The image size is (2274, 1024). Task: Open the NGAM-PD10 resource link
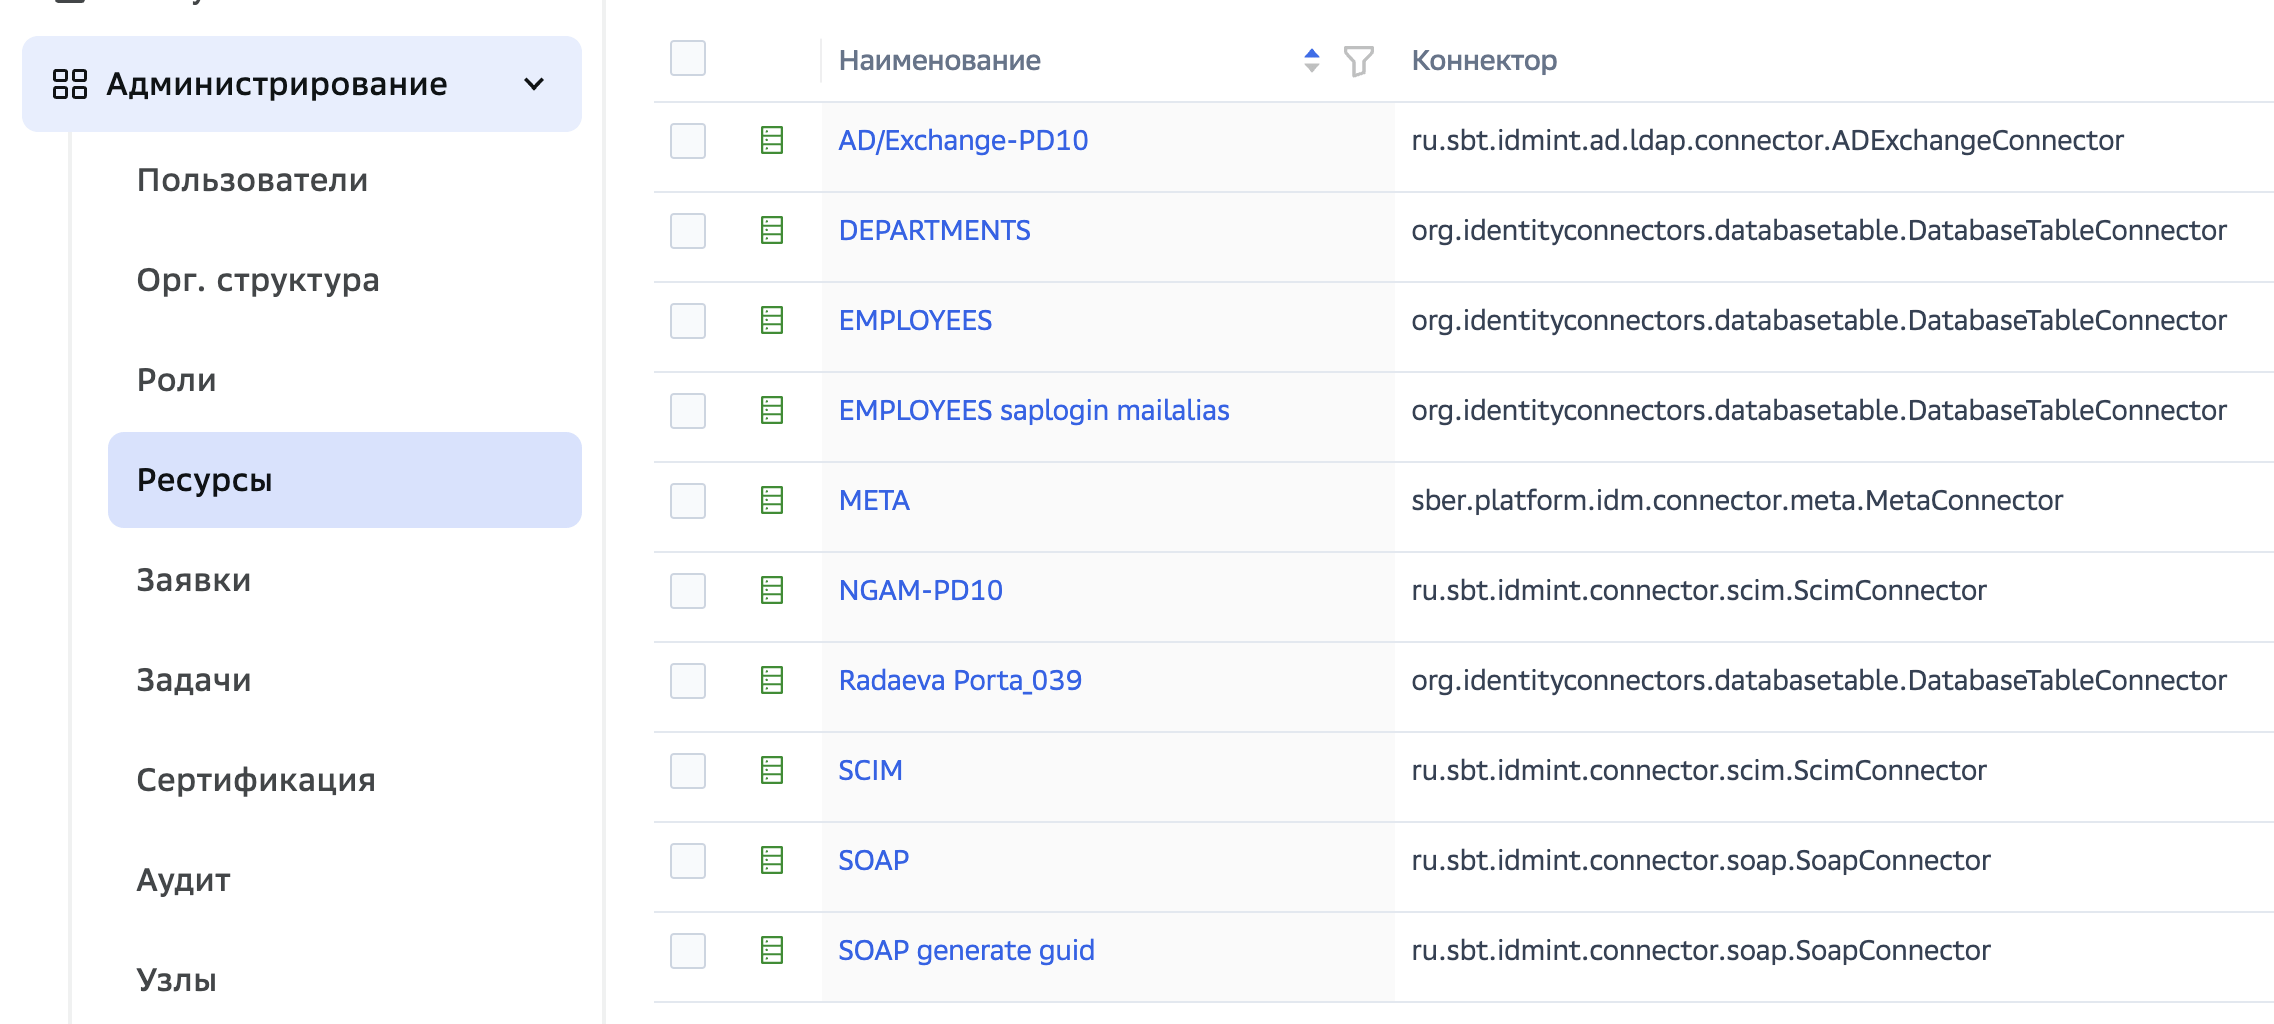(920, 590)
